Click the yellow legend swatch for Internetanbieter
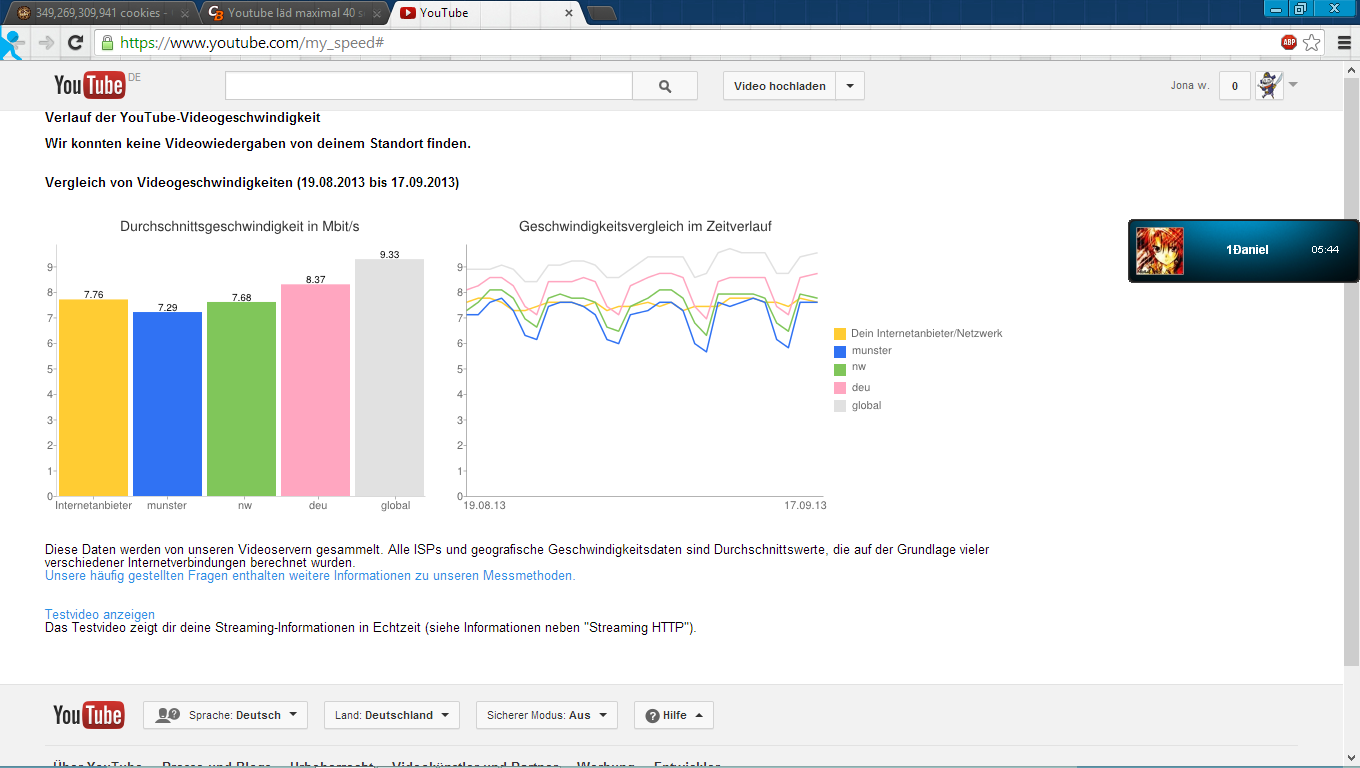Viewport: 1360px width, 768px height. tap(840, 334)
